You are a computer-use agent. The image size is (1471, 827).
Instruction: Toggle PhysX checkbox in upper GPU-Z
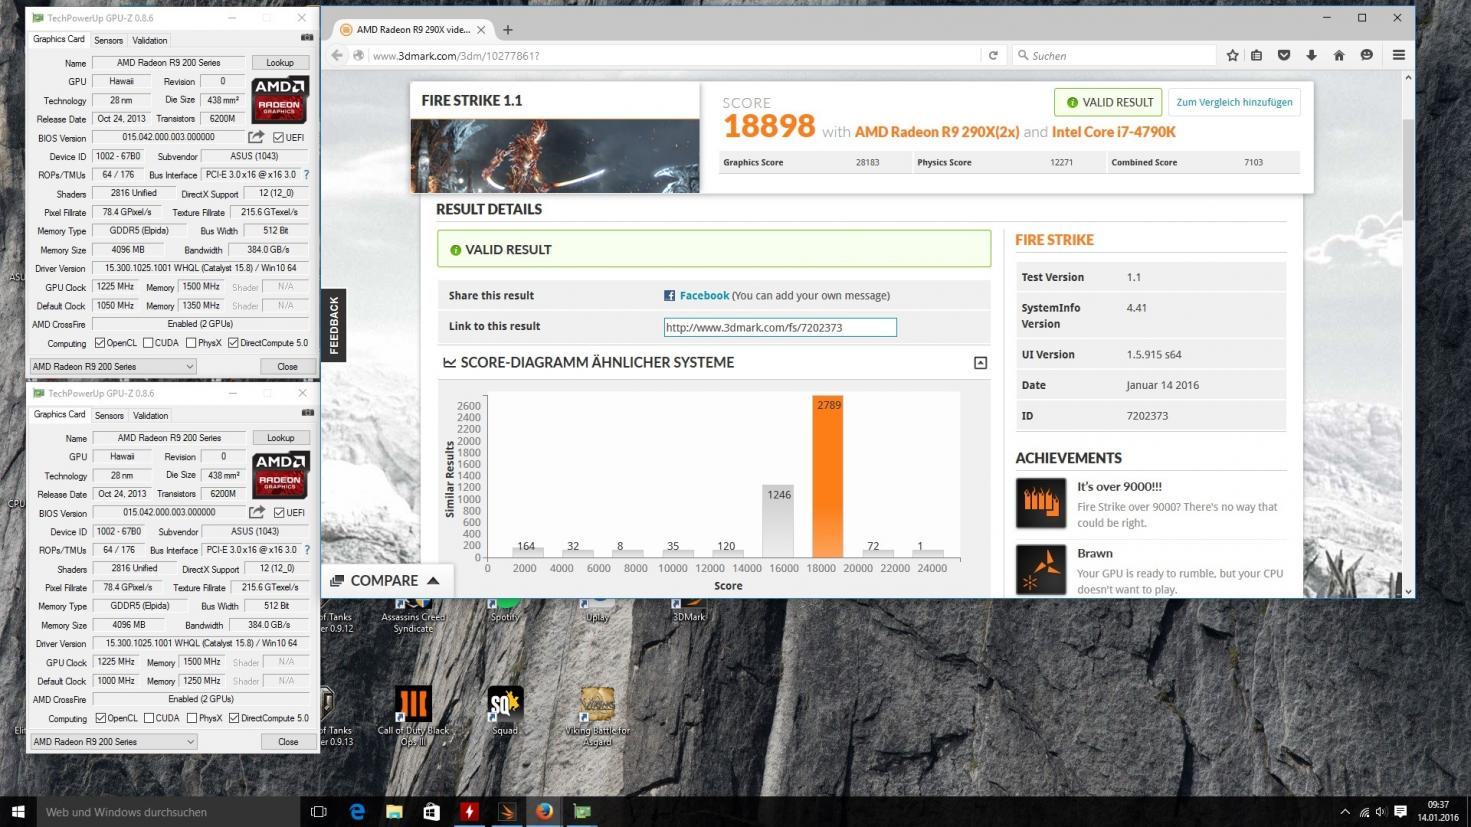[191, 343]
